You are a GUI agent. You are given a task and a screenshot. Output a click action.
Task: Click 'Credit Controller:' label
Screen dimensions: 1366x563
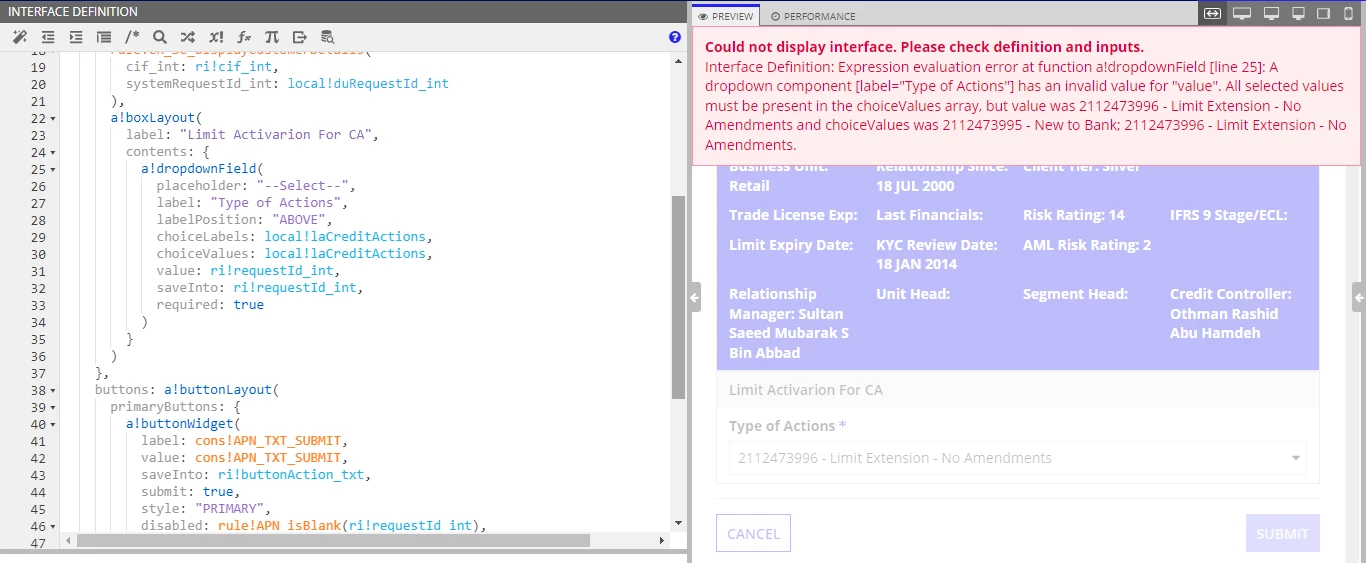(x=1231, y=294)
